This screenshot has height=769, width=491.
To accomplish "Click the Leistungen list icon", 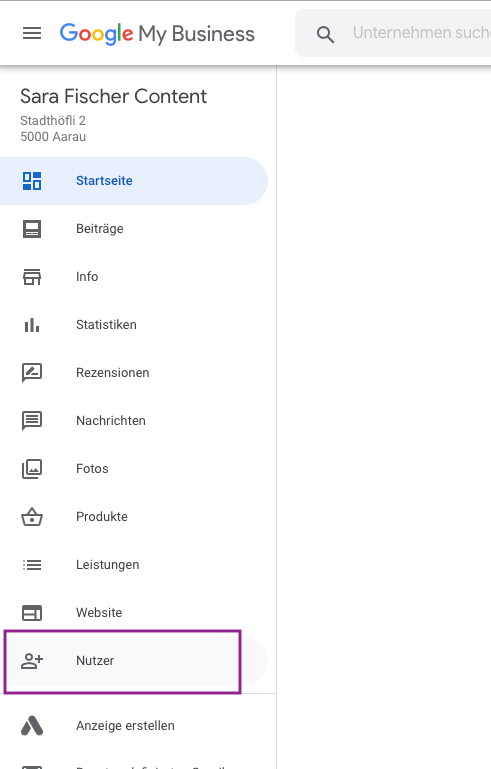I will tap(32, 565).
